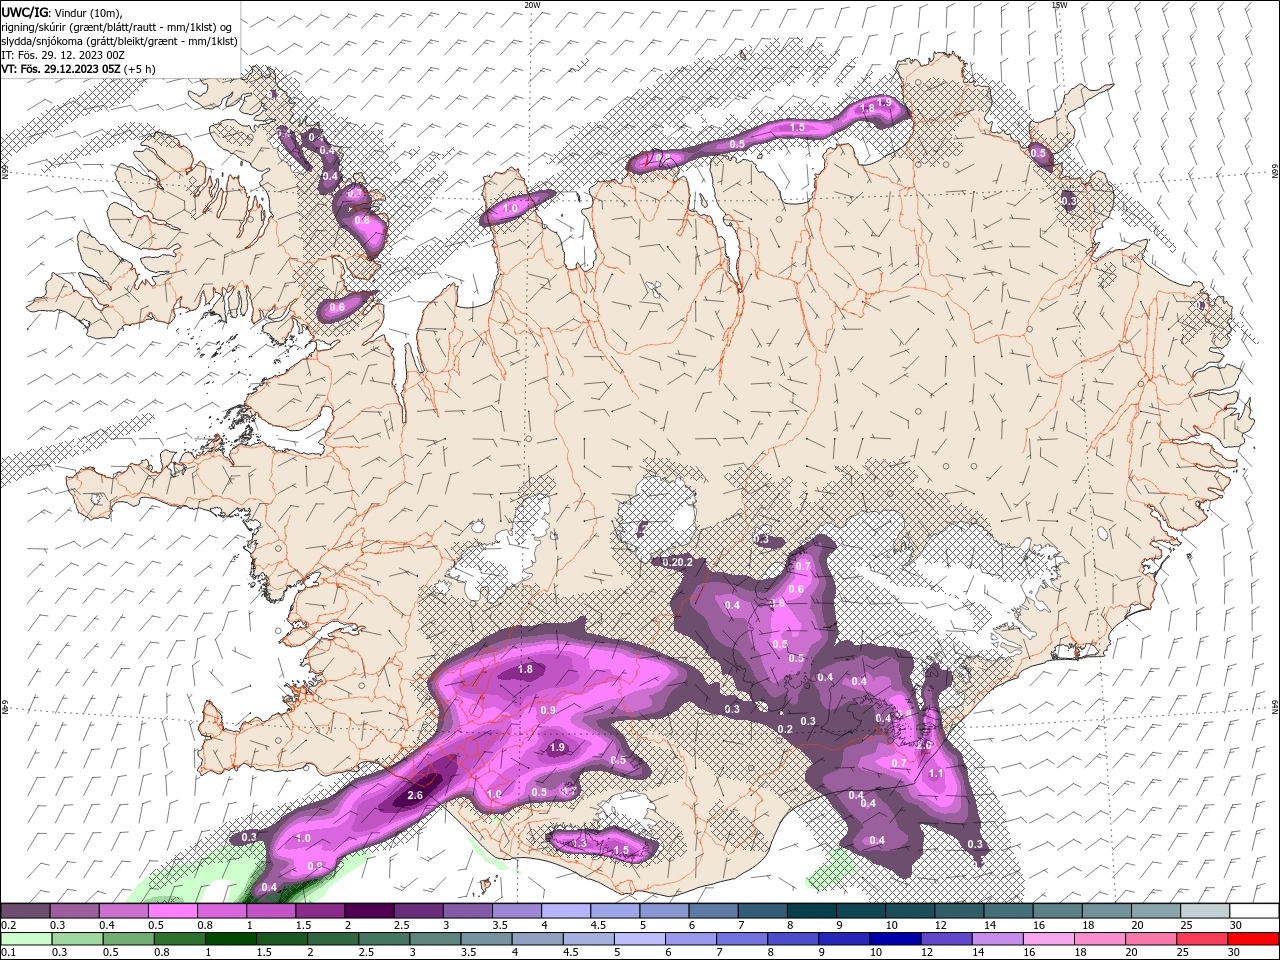Click snow-scale swatch between 0.2 and 0.3

25,911
